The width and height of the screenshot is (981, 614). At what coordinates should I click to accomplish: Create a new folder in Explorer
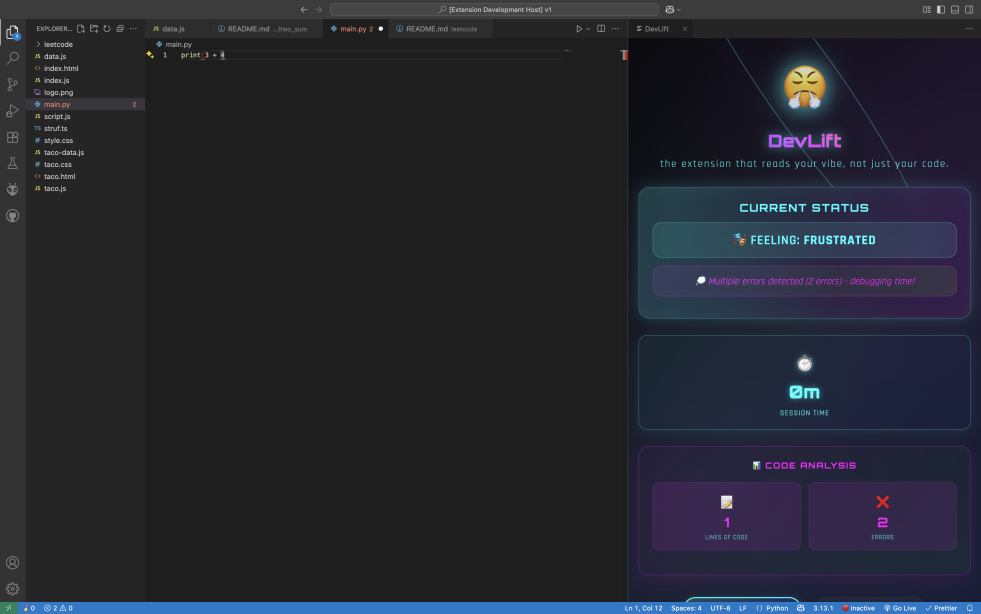tap(94, 29)
